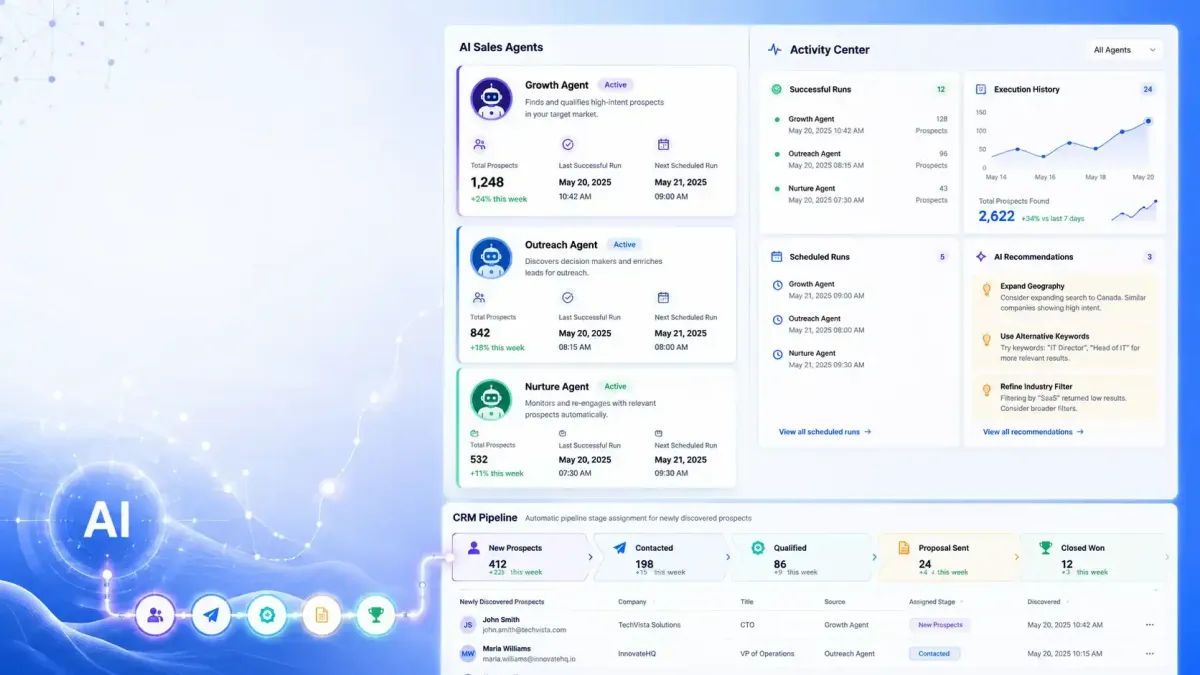
Task: Click the Growth Agent robot avatar
Action: point(491,98)
